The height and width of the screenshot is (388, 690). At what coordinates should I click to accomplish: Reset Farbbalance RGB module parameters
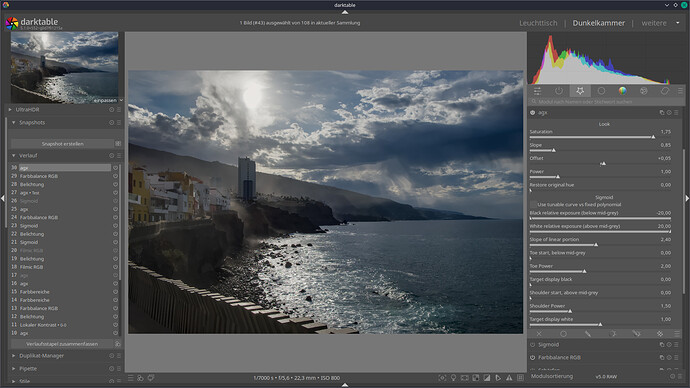(669, 358)
